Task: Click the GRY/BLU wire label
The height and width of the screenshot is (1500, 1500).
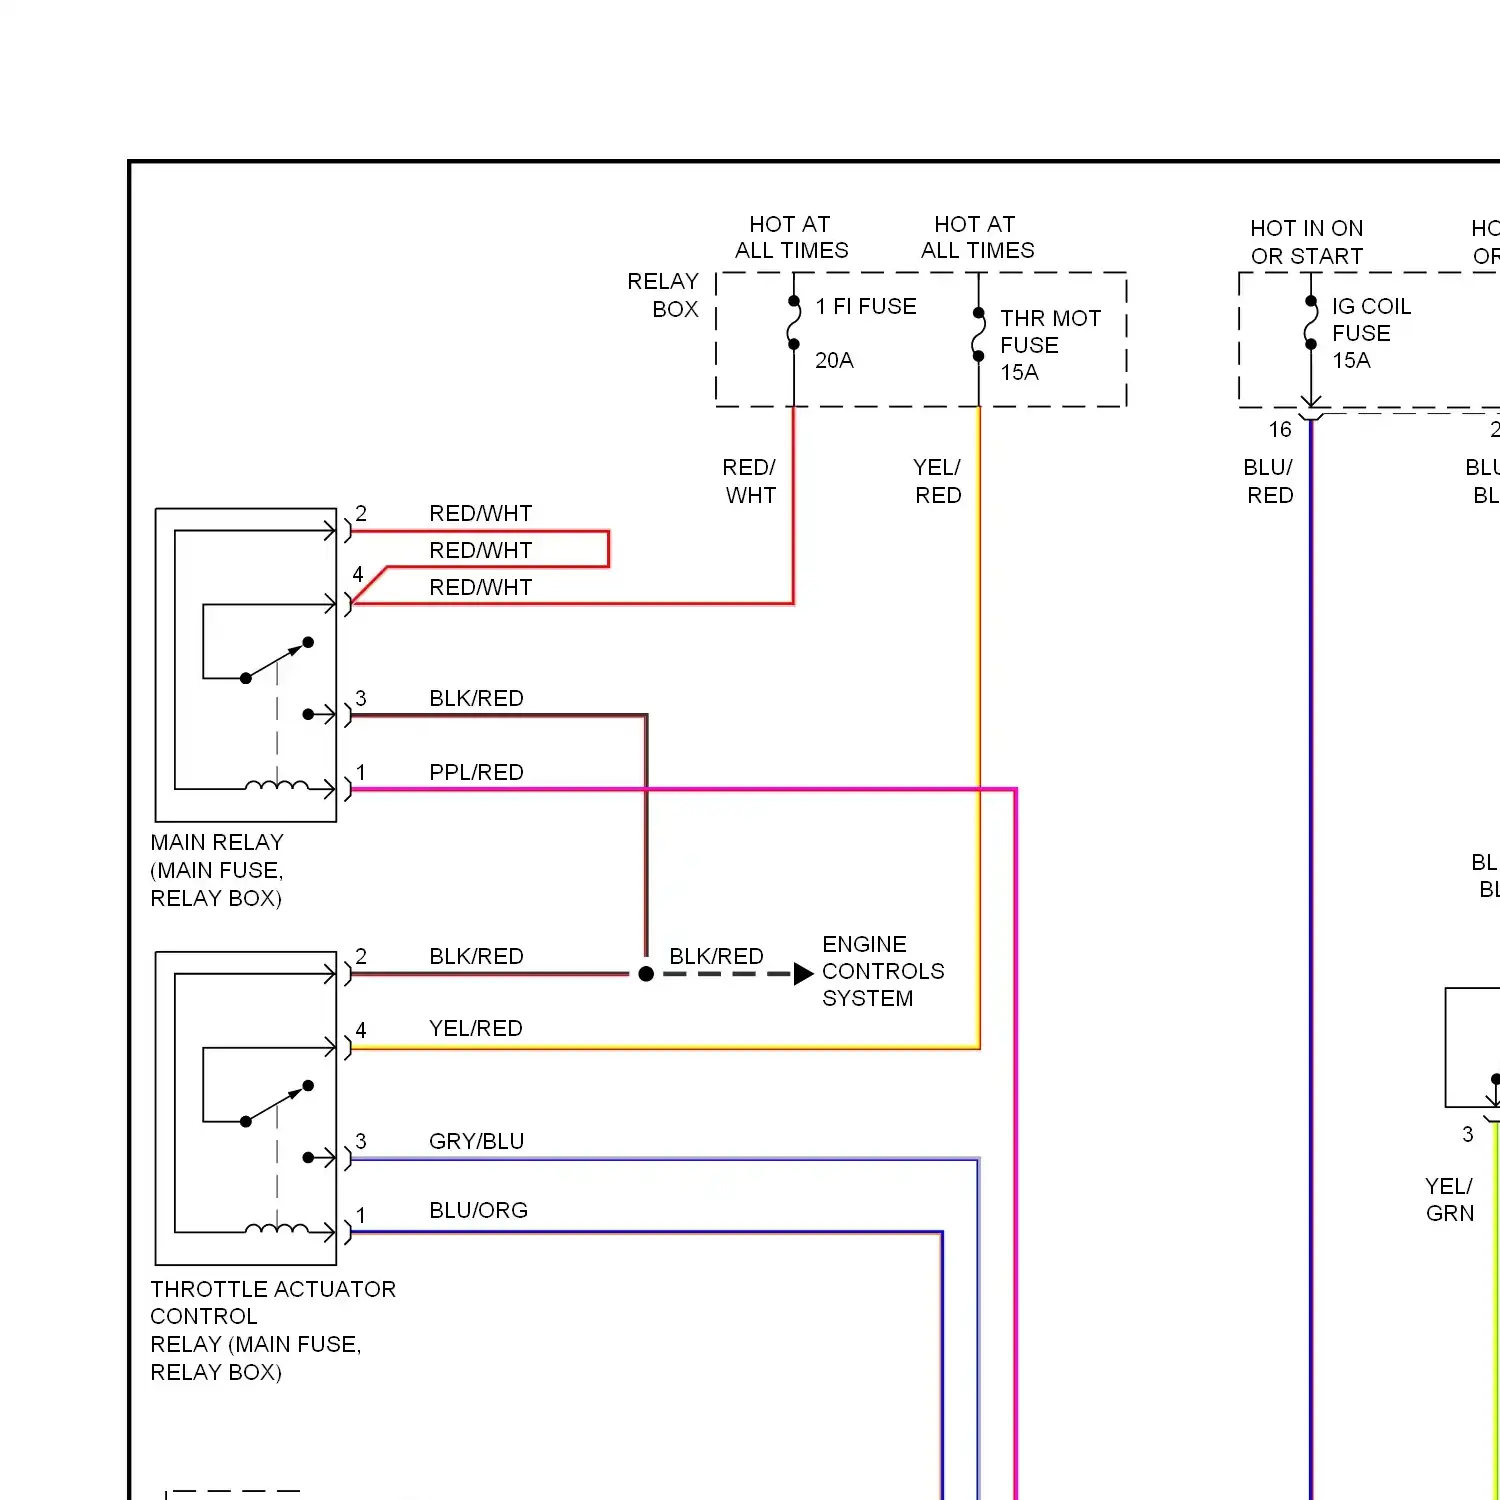Action: (x=476, y=1141)
